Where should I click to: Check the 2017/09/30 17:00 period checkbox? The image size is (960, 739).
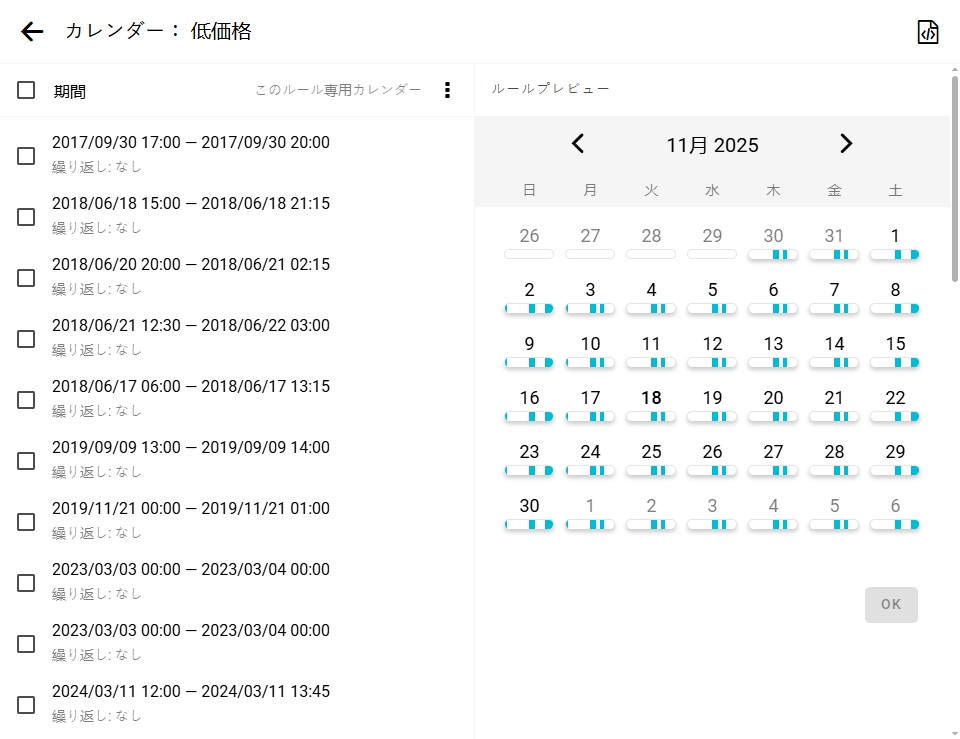[x=26, y=155]
